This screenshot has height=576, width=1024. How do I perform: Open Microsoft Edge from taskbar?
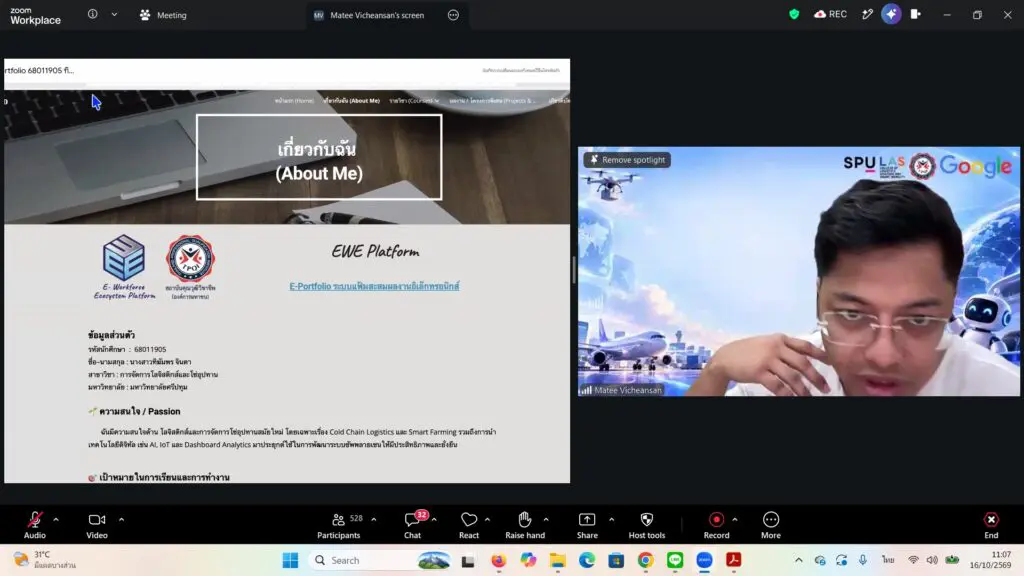click(x=586, y=560)
